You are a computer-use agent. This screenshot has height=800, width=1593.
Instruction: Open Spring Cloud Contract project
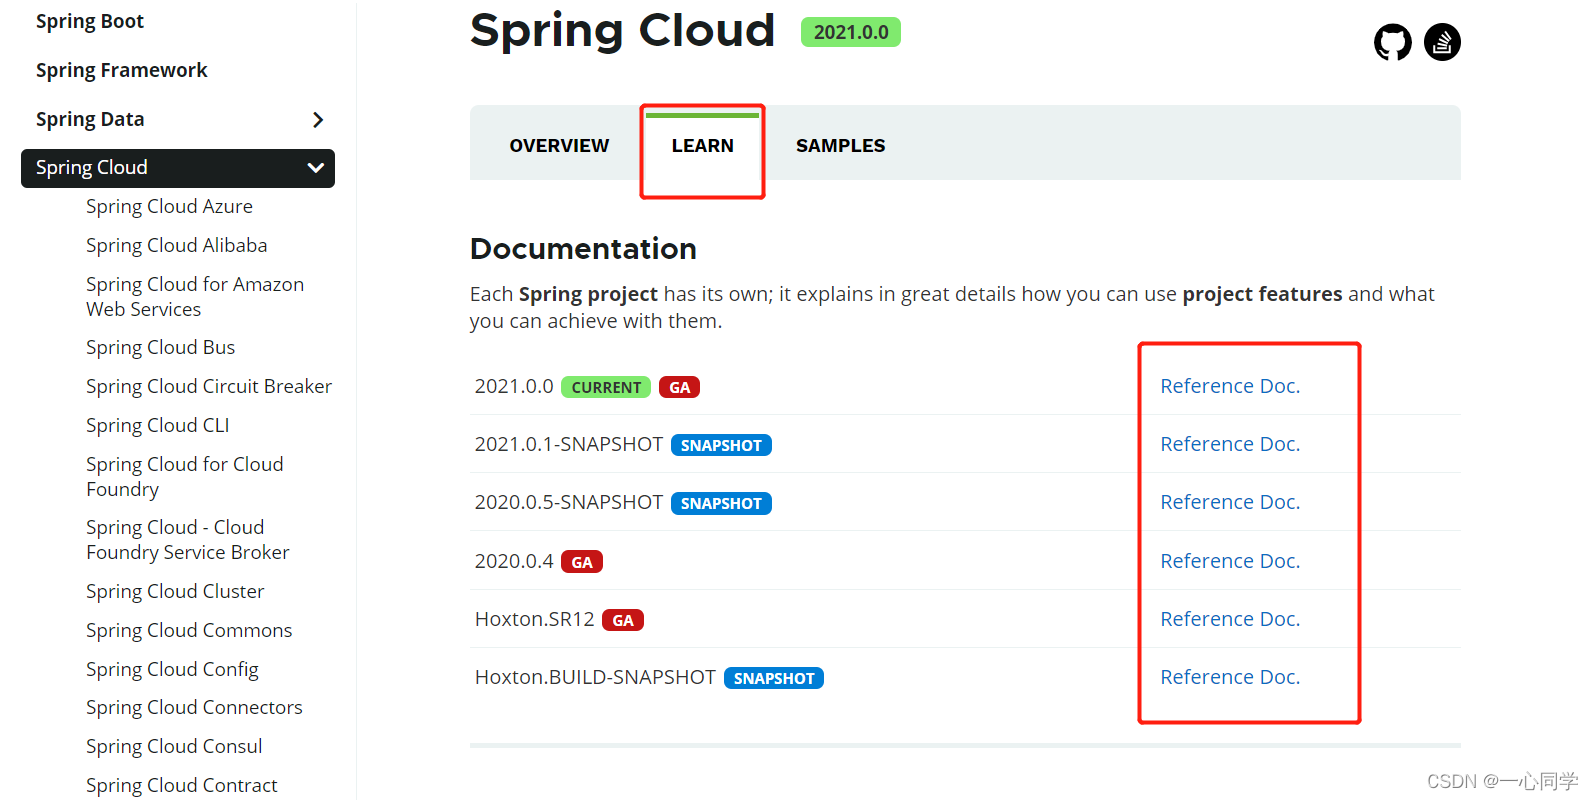(x=182, y=785)
